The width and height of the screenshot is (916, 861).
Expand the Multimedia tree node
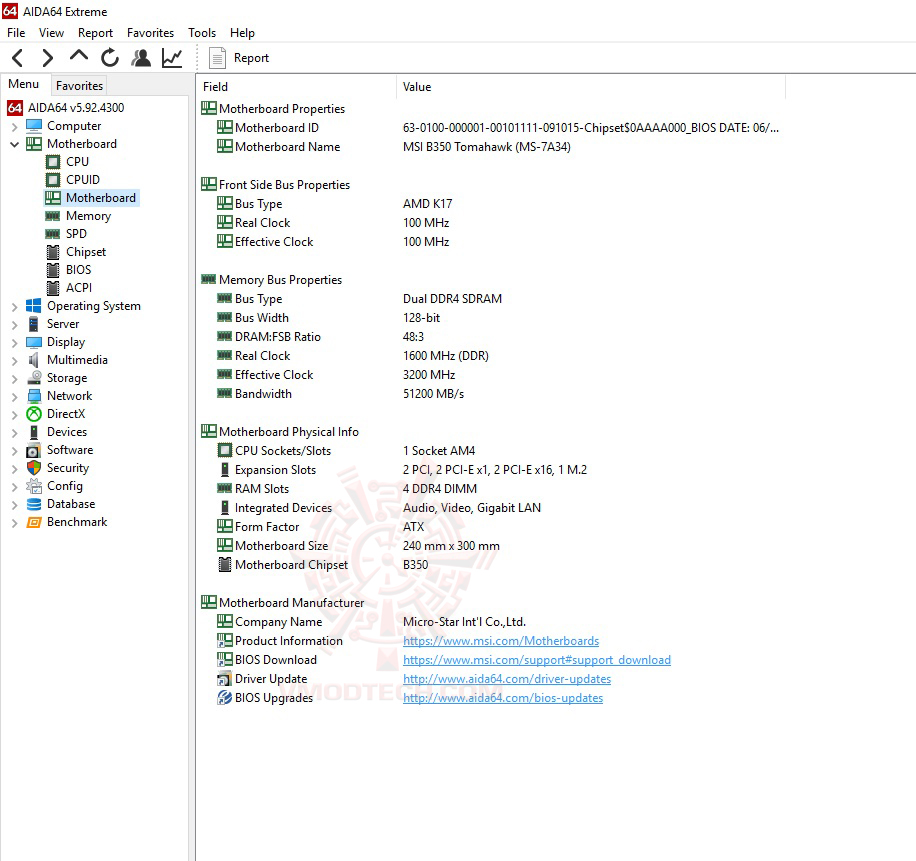point(15,360)
